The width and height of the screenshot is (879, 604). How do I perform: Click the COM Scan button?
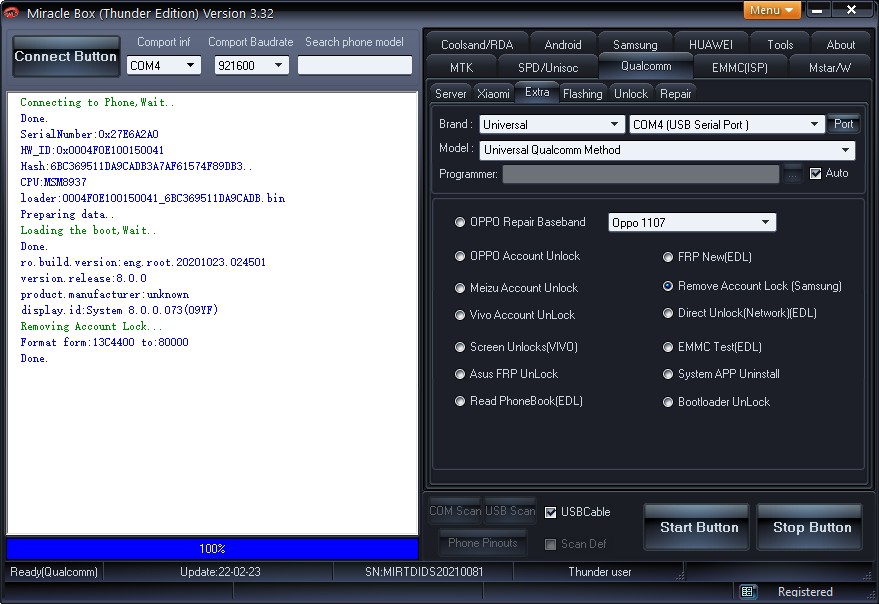point(455,511)
